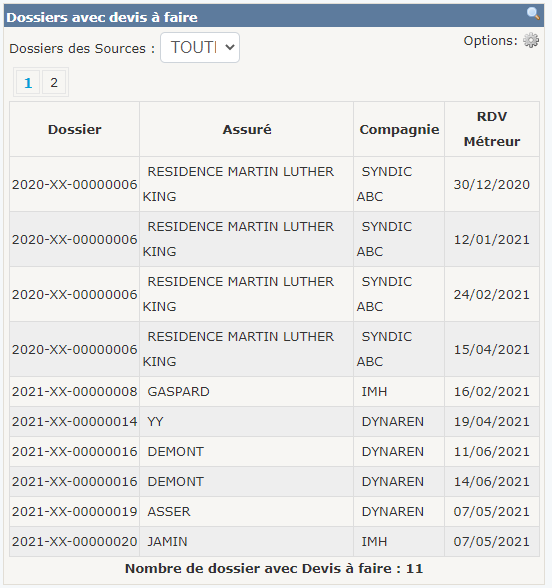The width and height of the screenshot is (552, 588).
Task: Click the Compagnie column header
Action: [x=399, y=129]
